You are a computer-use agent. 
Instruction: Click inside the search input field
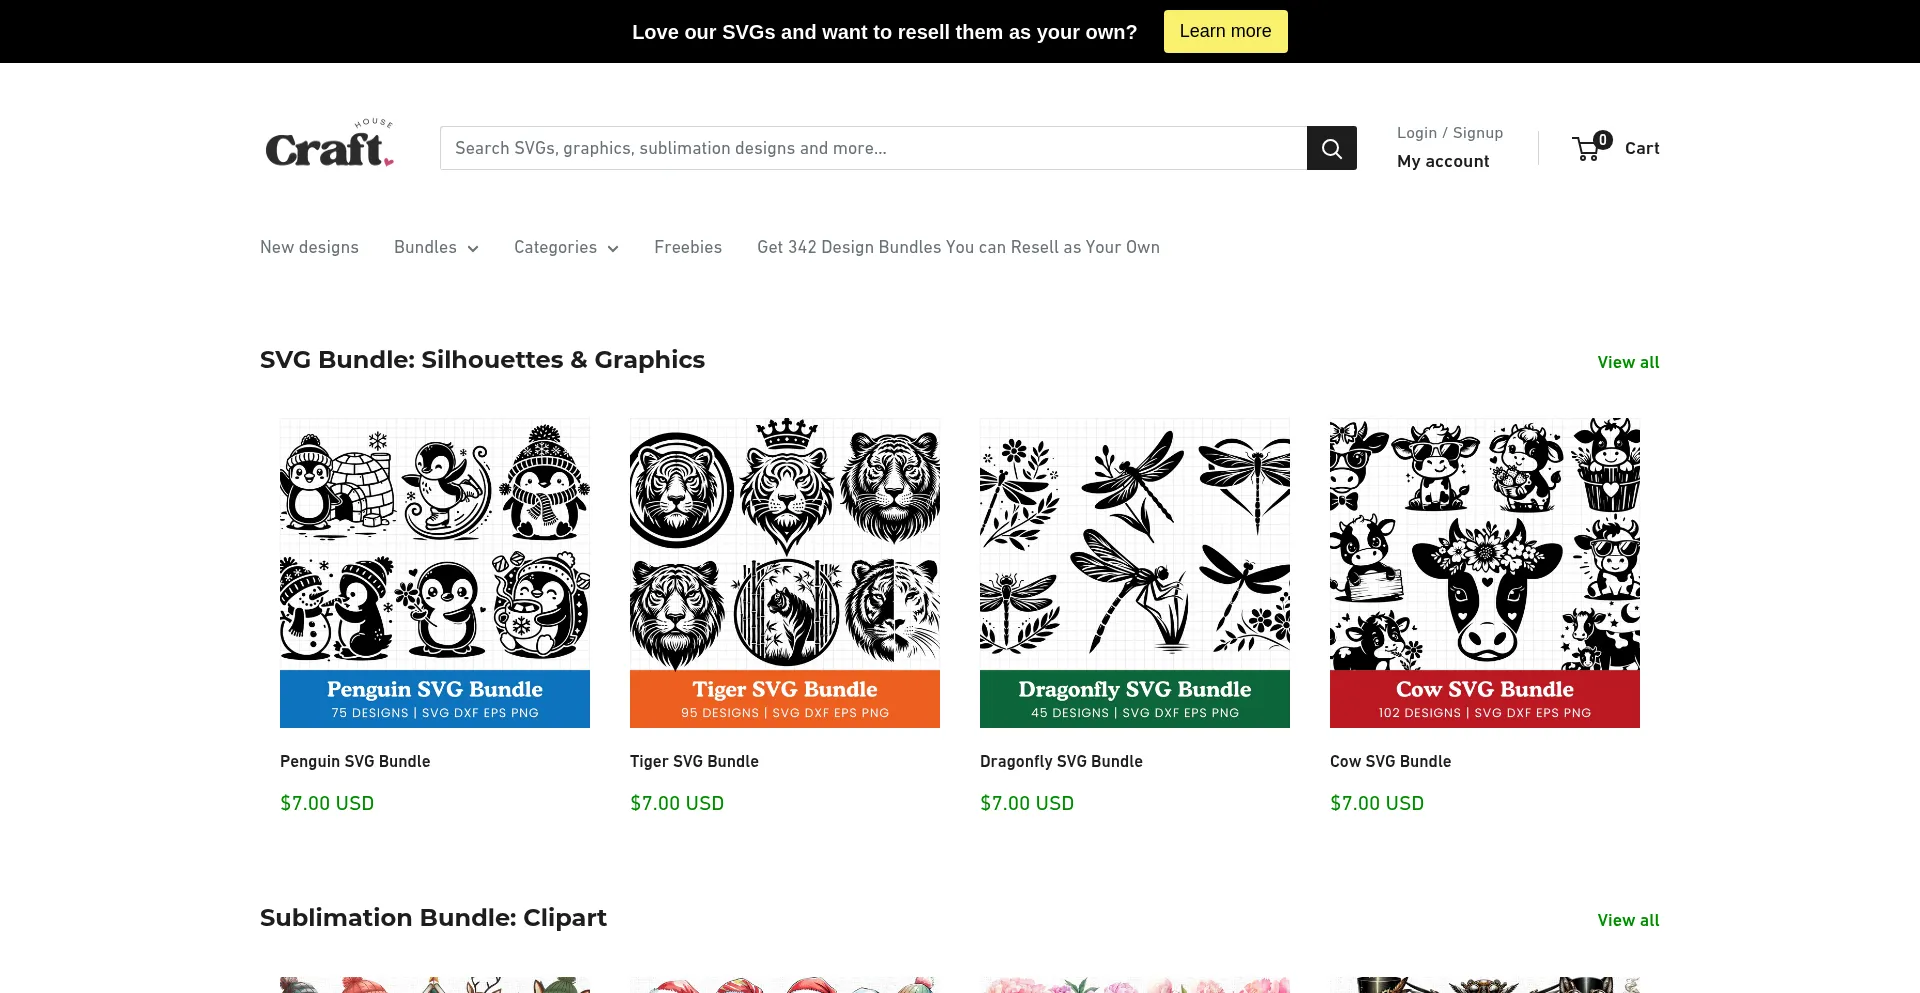pos(870,147)
